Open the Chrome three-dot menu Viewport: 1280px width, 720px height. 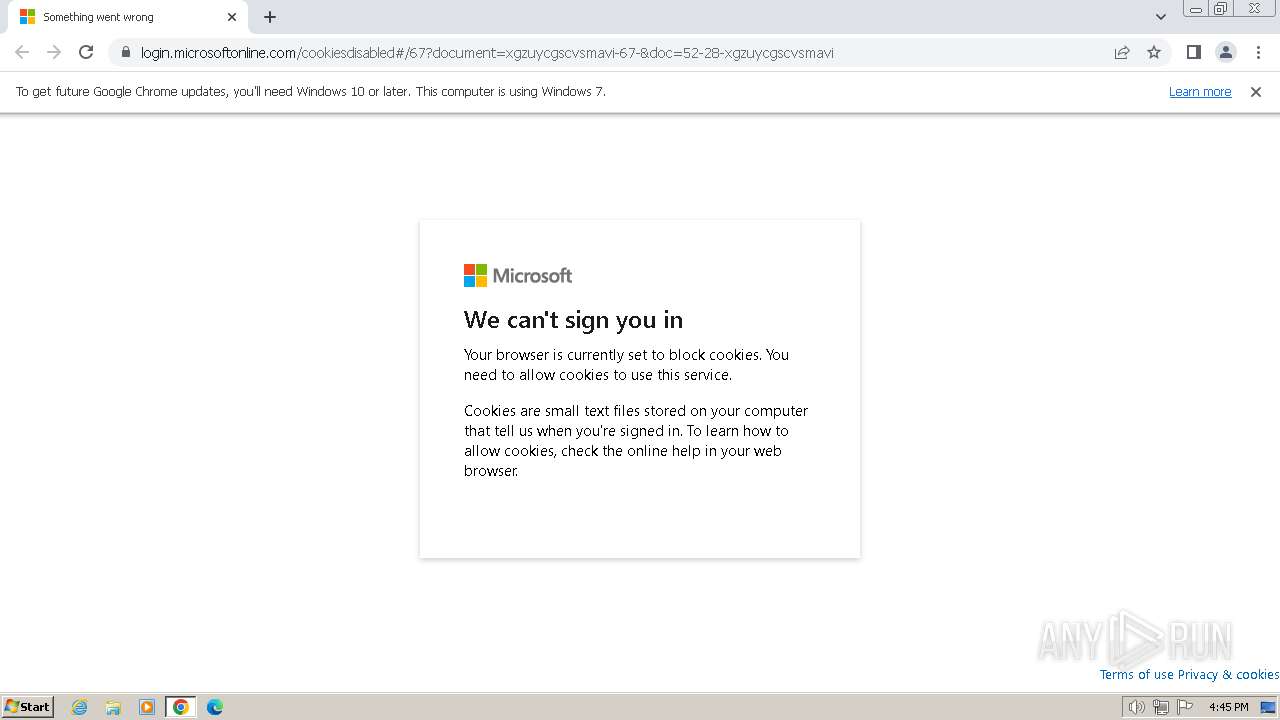coord(1258,52)
